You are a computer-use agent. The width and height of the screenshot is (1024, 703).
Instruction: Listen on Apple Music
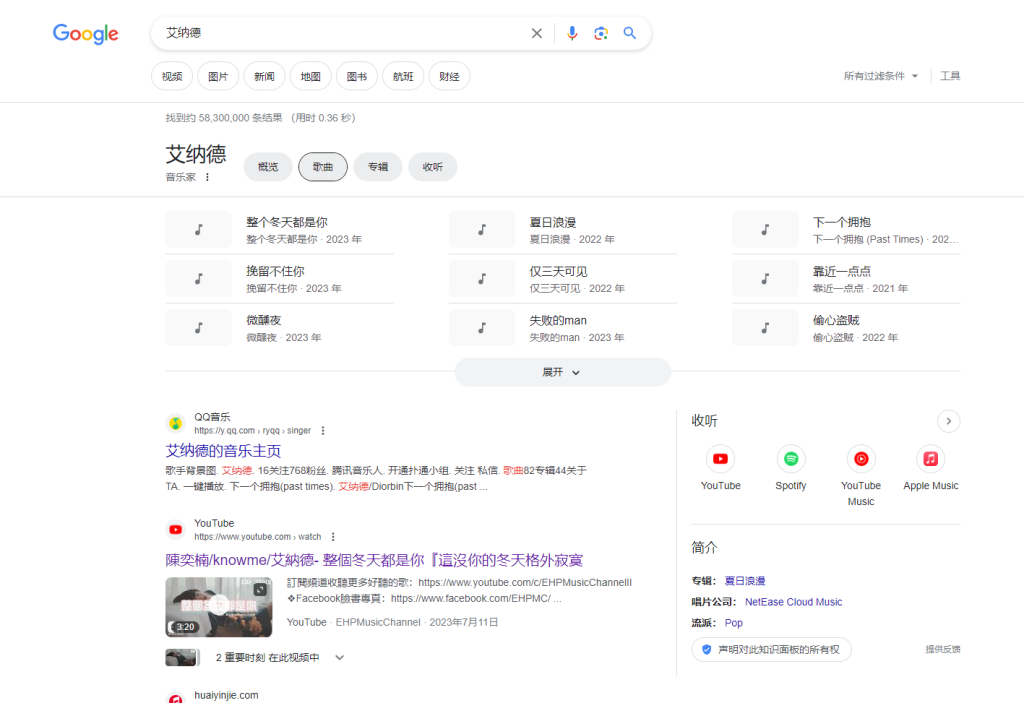(931, 468)
